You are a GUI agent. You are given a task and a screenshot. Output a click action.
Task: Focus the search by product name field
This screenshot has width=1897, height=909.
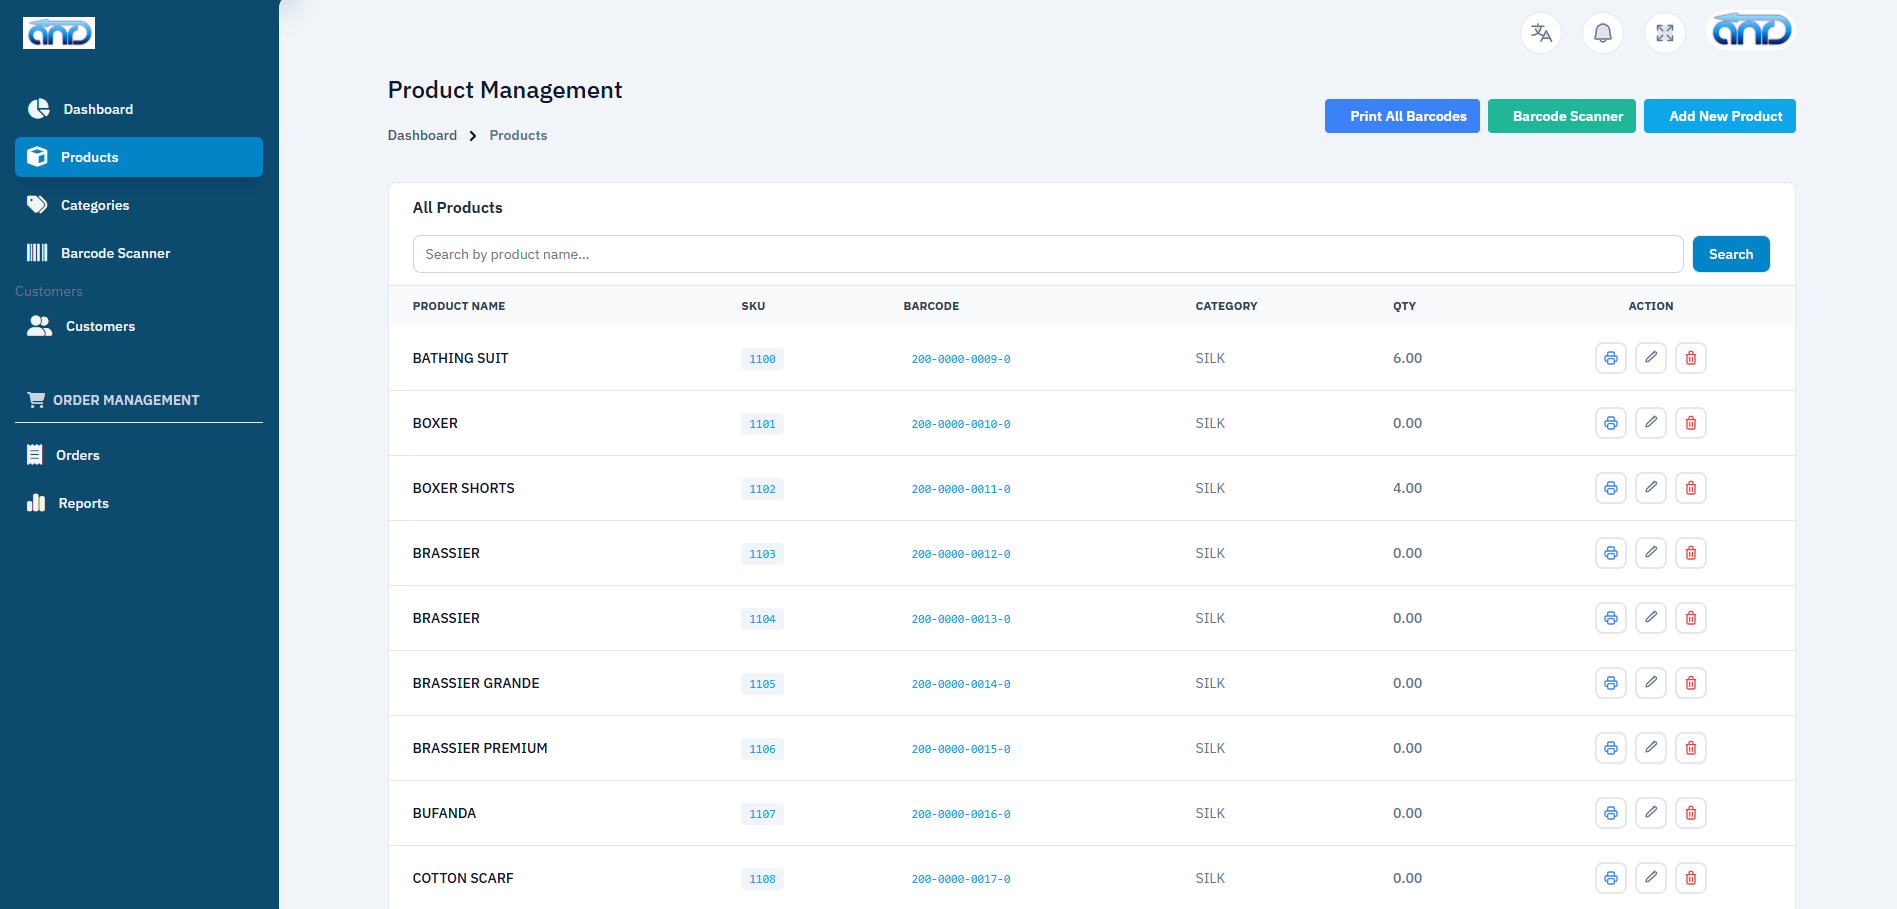1048,254
